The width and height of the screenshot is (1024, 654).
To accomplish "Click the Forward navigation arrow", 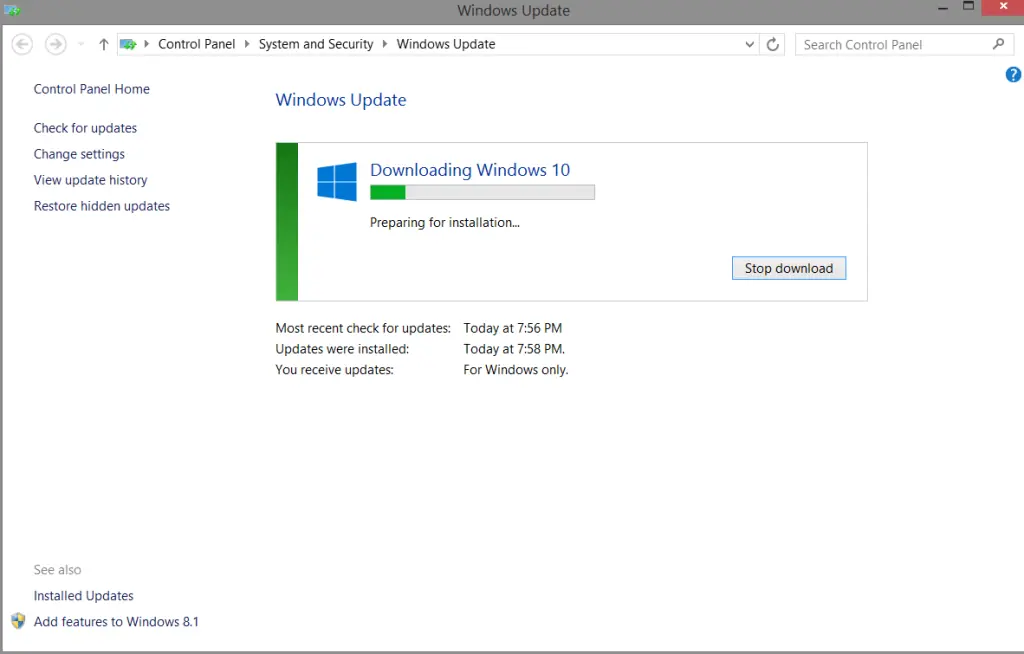I will click(56, 44).
